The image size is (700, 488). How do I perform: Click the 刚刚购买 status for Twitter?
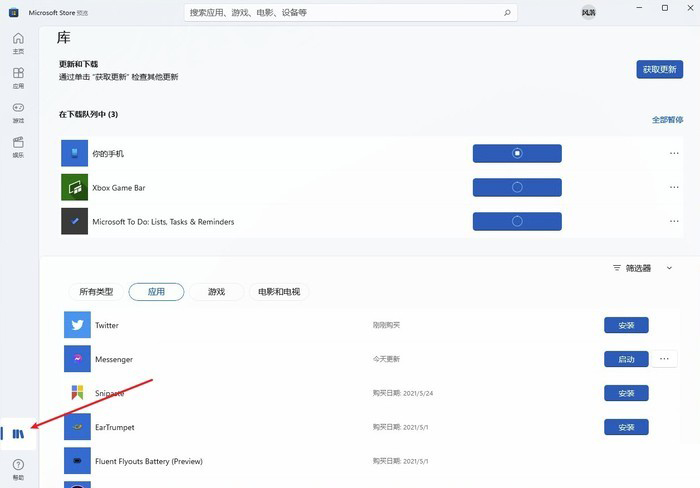[386, 325]
